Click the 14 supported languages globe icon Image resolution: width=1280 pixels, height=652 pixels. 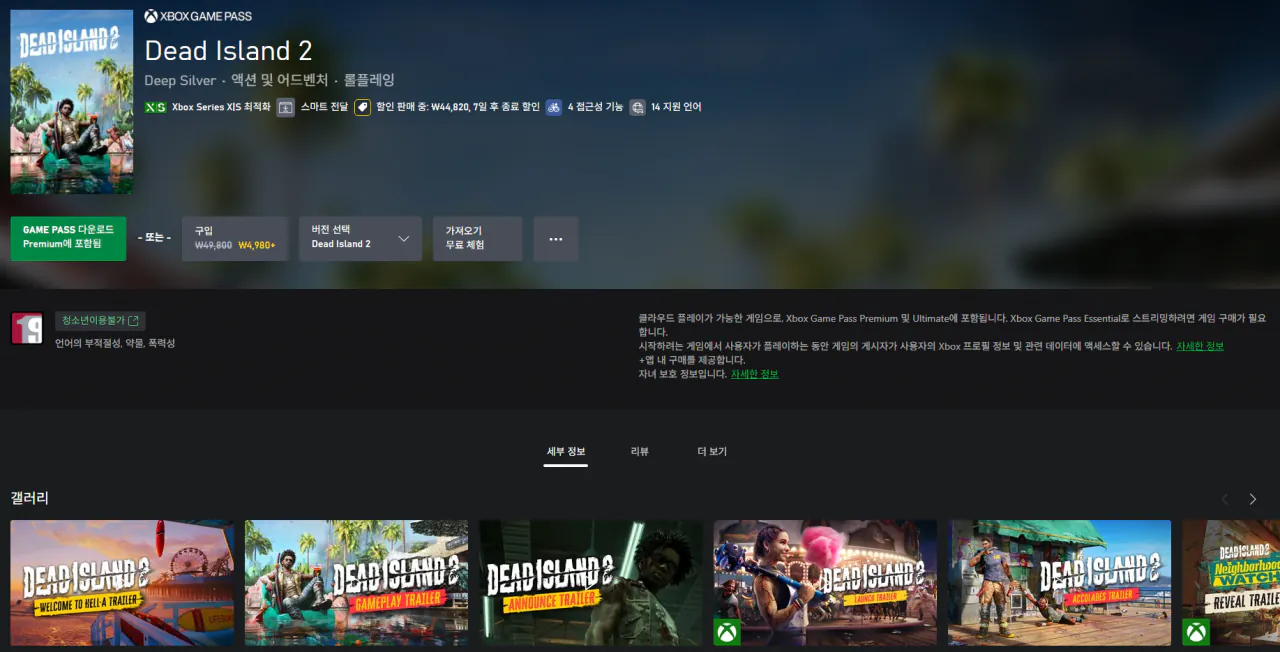click(x=636, y=106)
